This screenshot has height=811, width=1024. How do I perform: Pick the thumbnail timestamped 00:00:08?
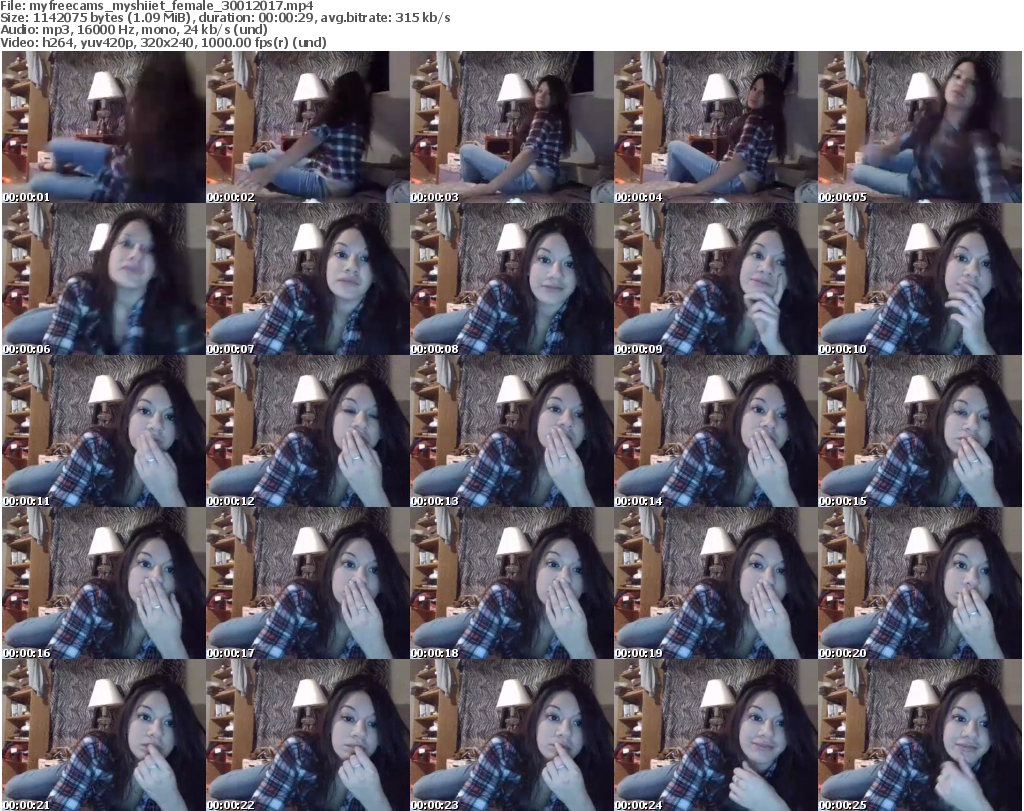pyautogui.click(x=511, y=279)
